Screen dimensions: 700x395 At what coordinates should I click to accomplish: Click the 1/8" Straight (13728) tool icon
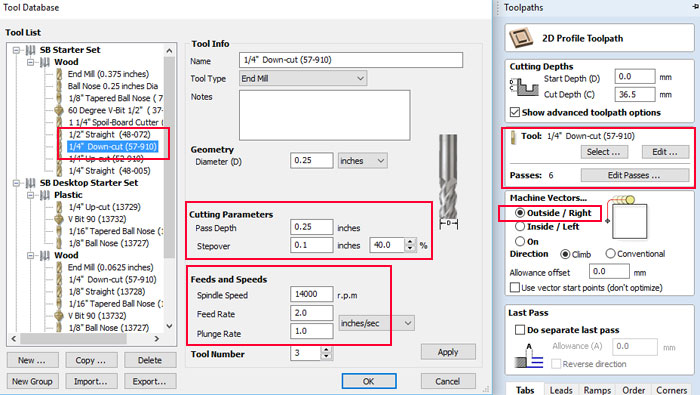[x=59, y=291]
